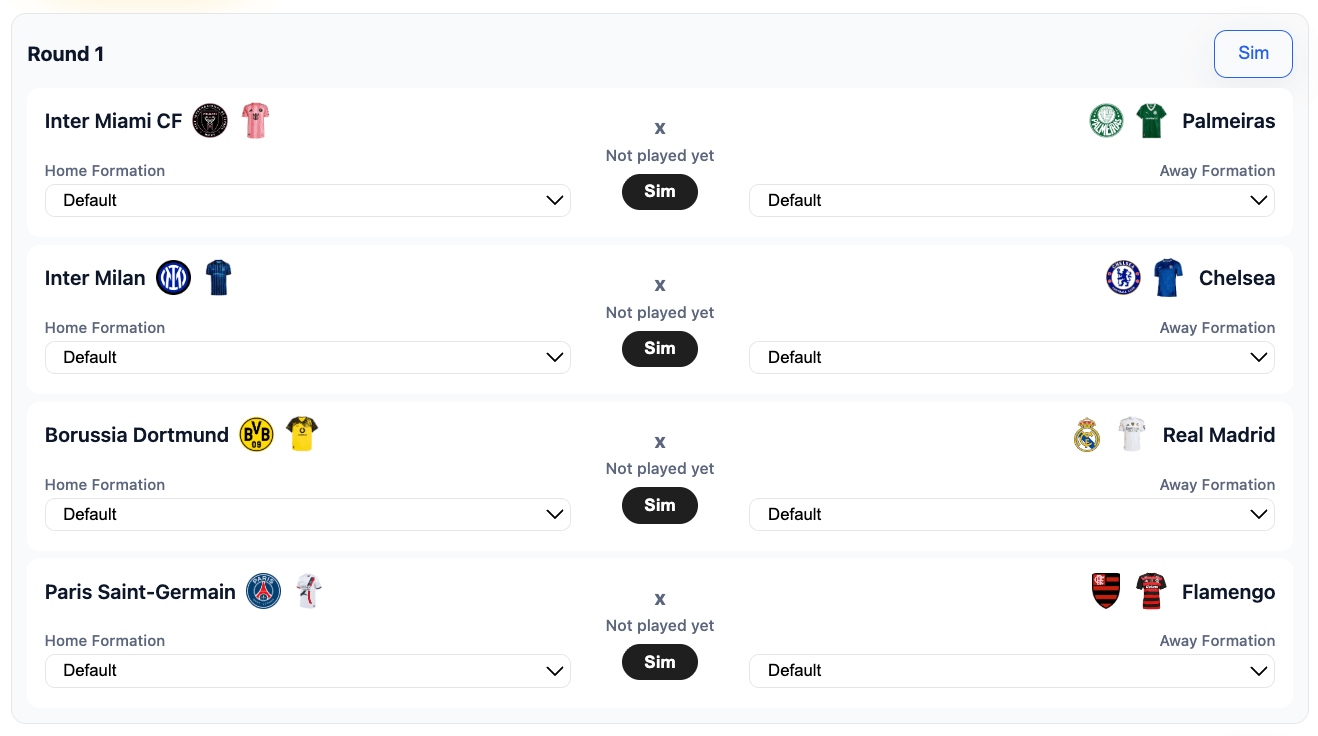Simulate Paris Saint-Germain vs Flamengo match
The width and height of the screenshot is (1318, 736).
(x=660, y=662)
